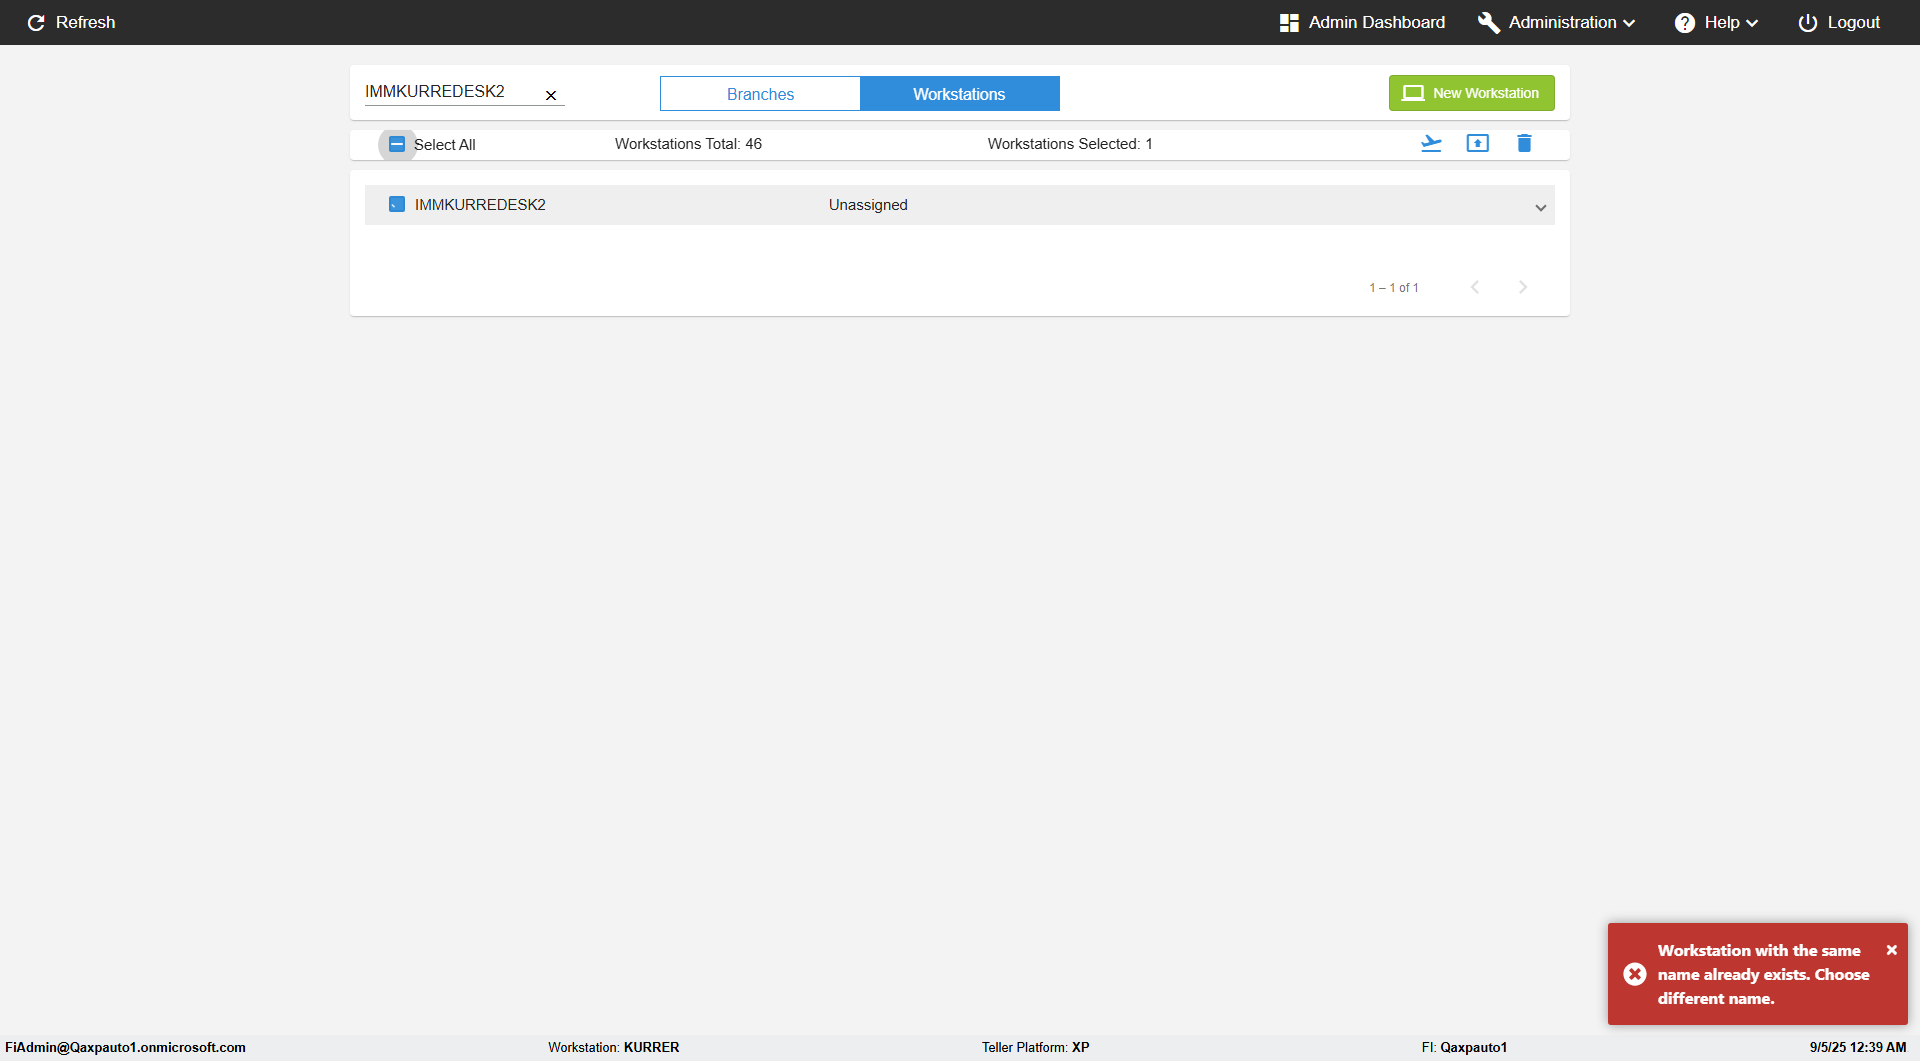This screenshot has width=1920, height=1061.
Task: Click the error message text about duplicate name
Action: click(x=1763, y=974)
